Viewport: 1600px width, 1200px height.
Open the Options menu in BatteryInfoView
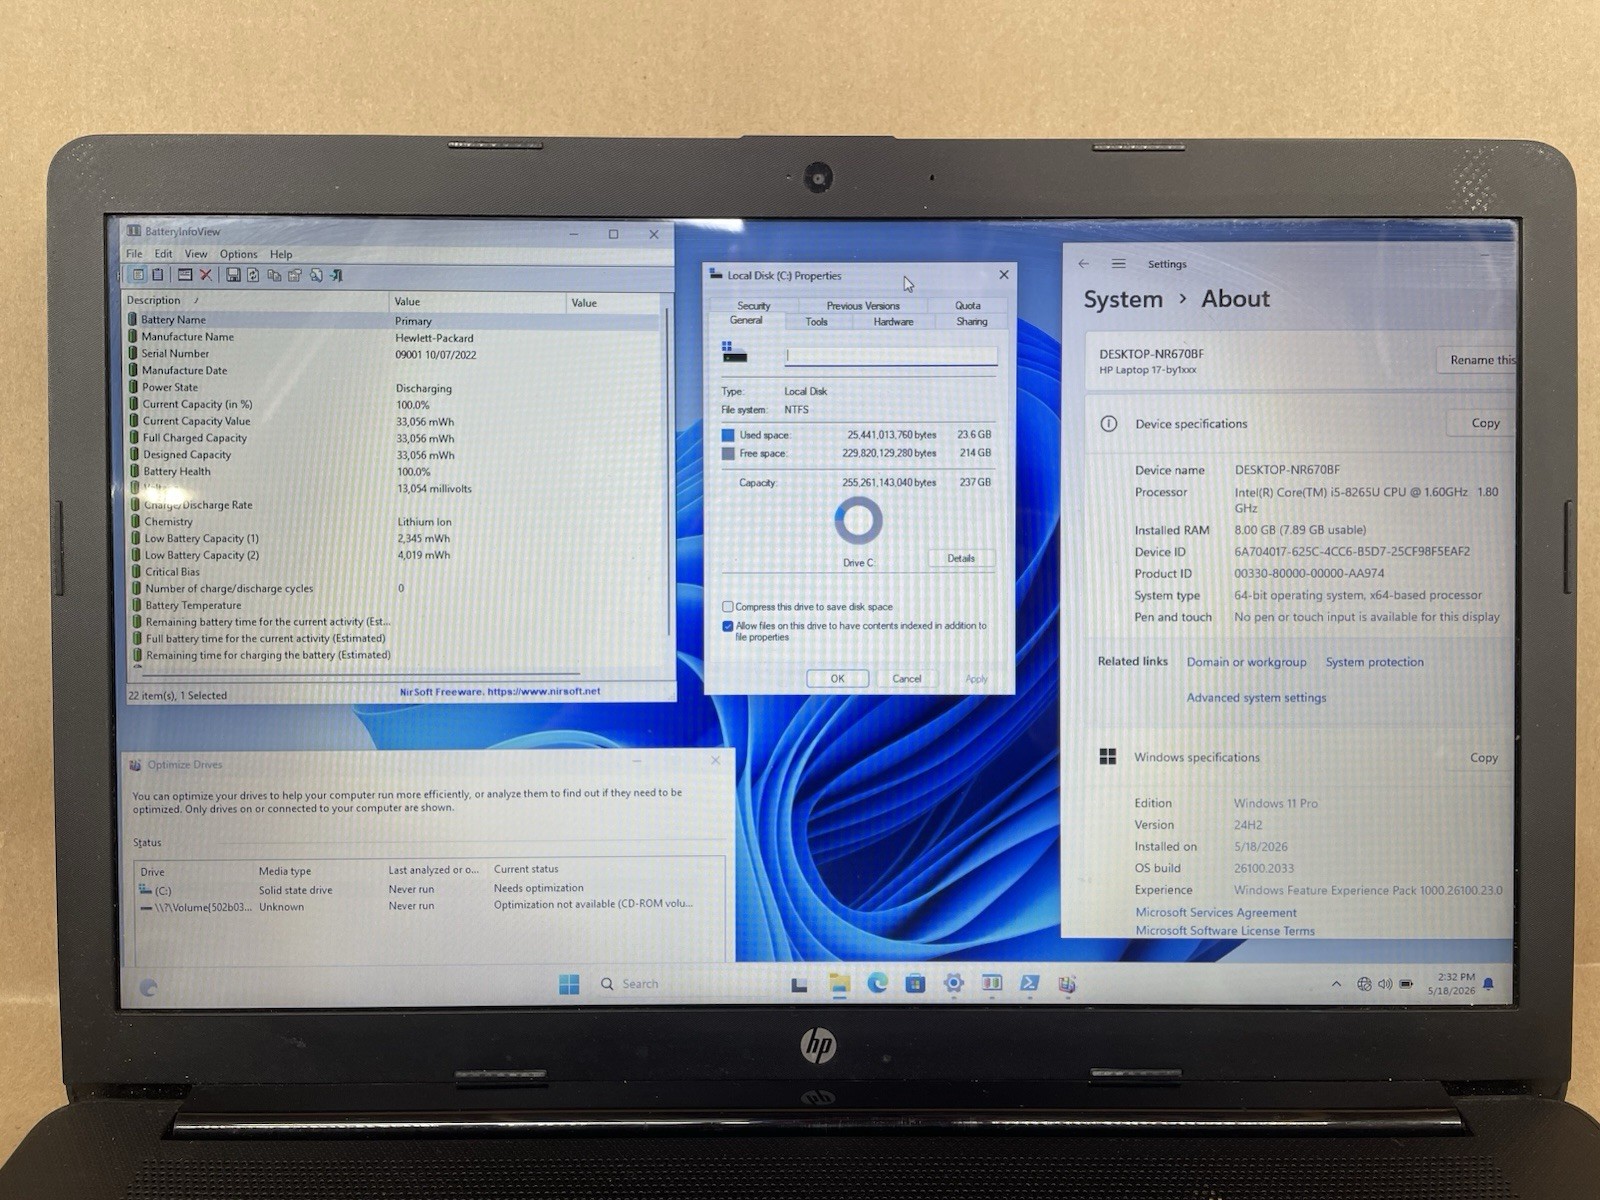[x=239, y=254]
